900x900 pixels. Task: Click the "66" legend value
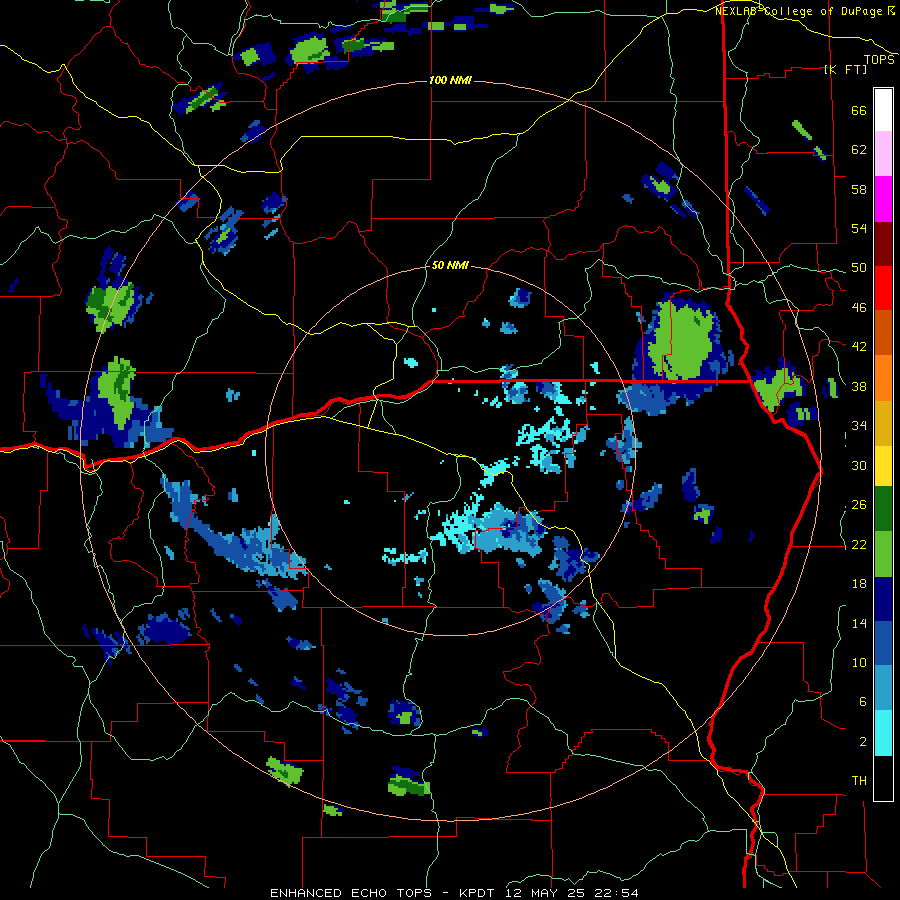[859, 110]
